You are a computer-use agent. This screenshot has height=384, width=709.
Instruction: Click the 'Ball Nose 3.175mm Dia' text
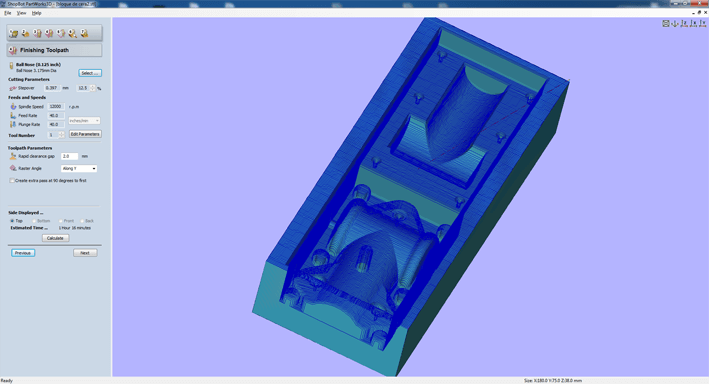[x=36, y=71]
